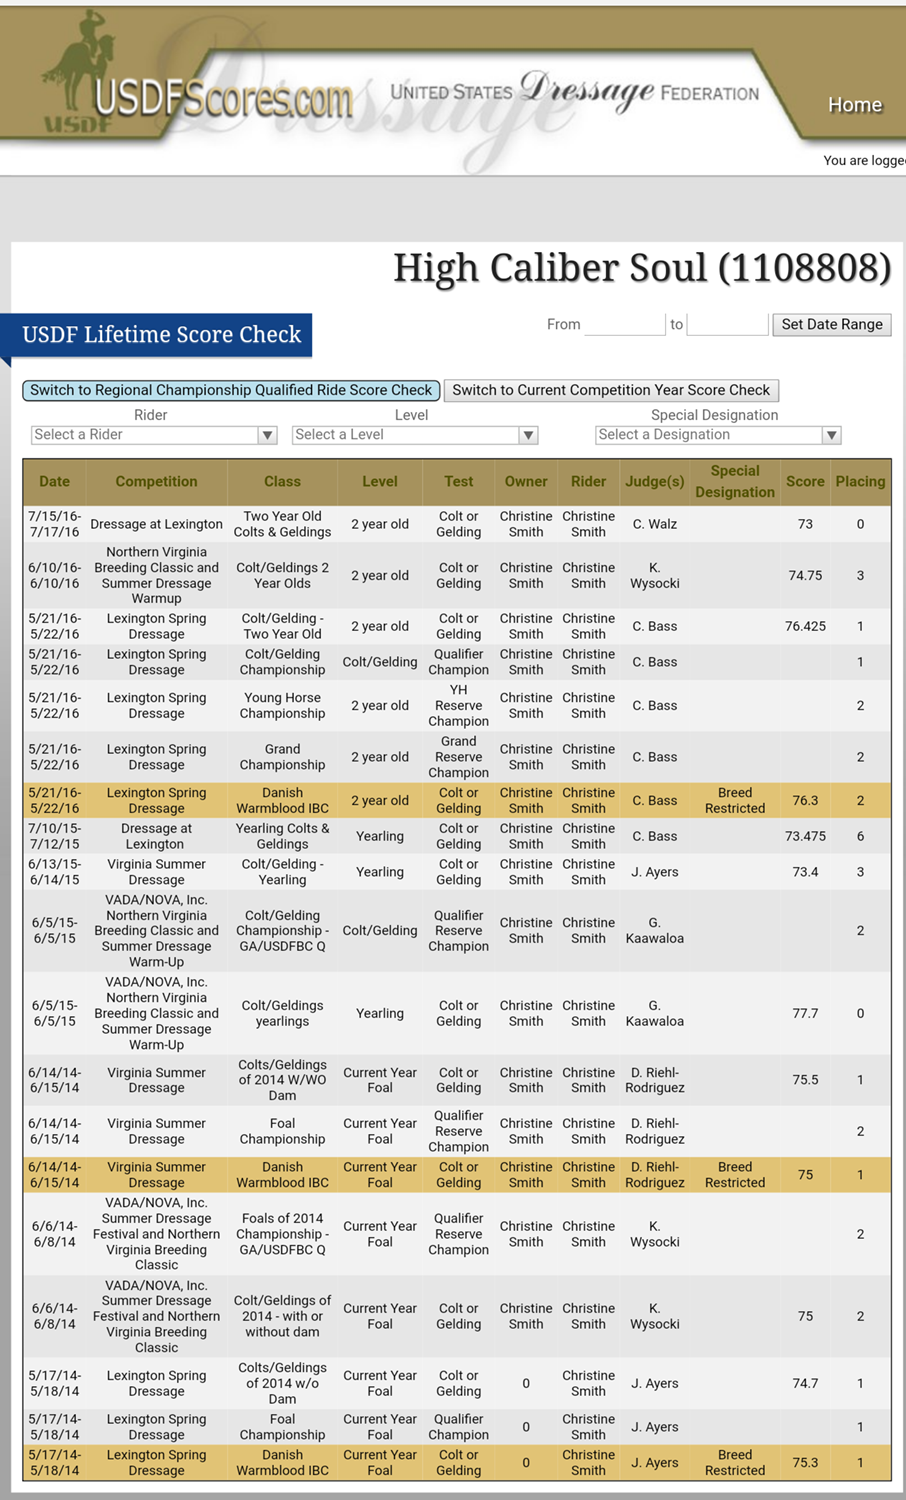Click the High Caliber Soul (1108808) heading

[642, 268]
